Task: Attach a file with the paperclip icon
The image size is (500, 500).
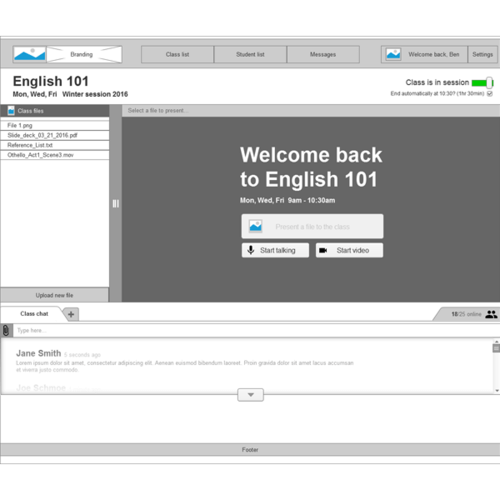Action: pyautogui.click(x=6, y=330)
